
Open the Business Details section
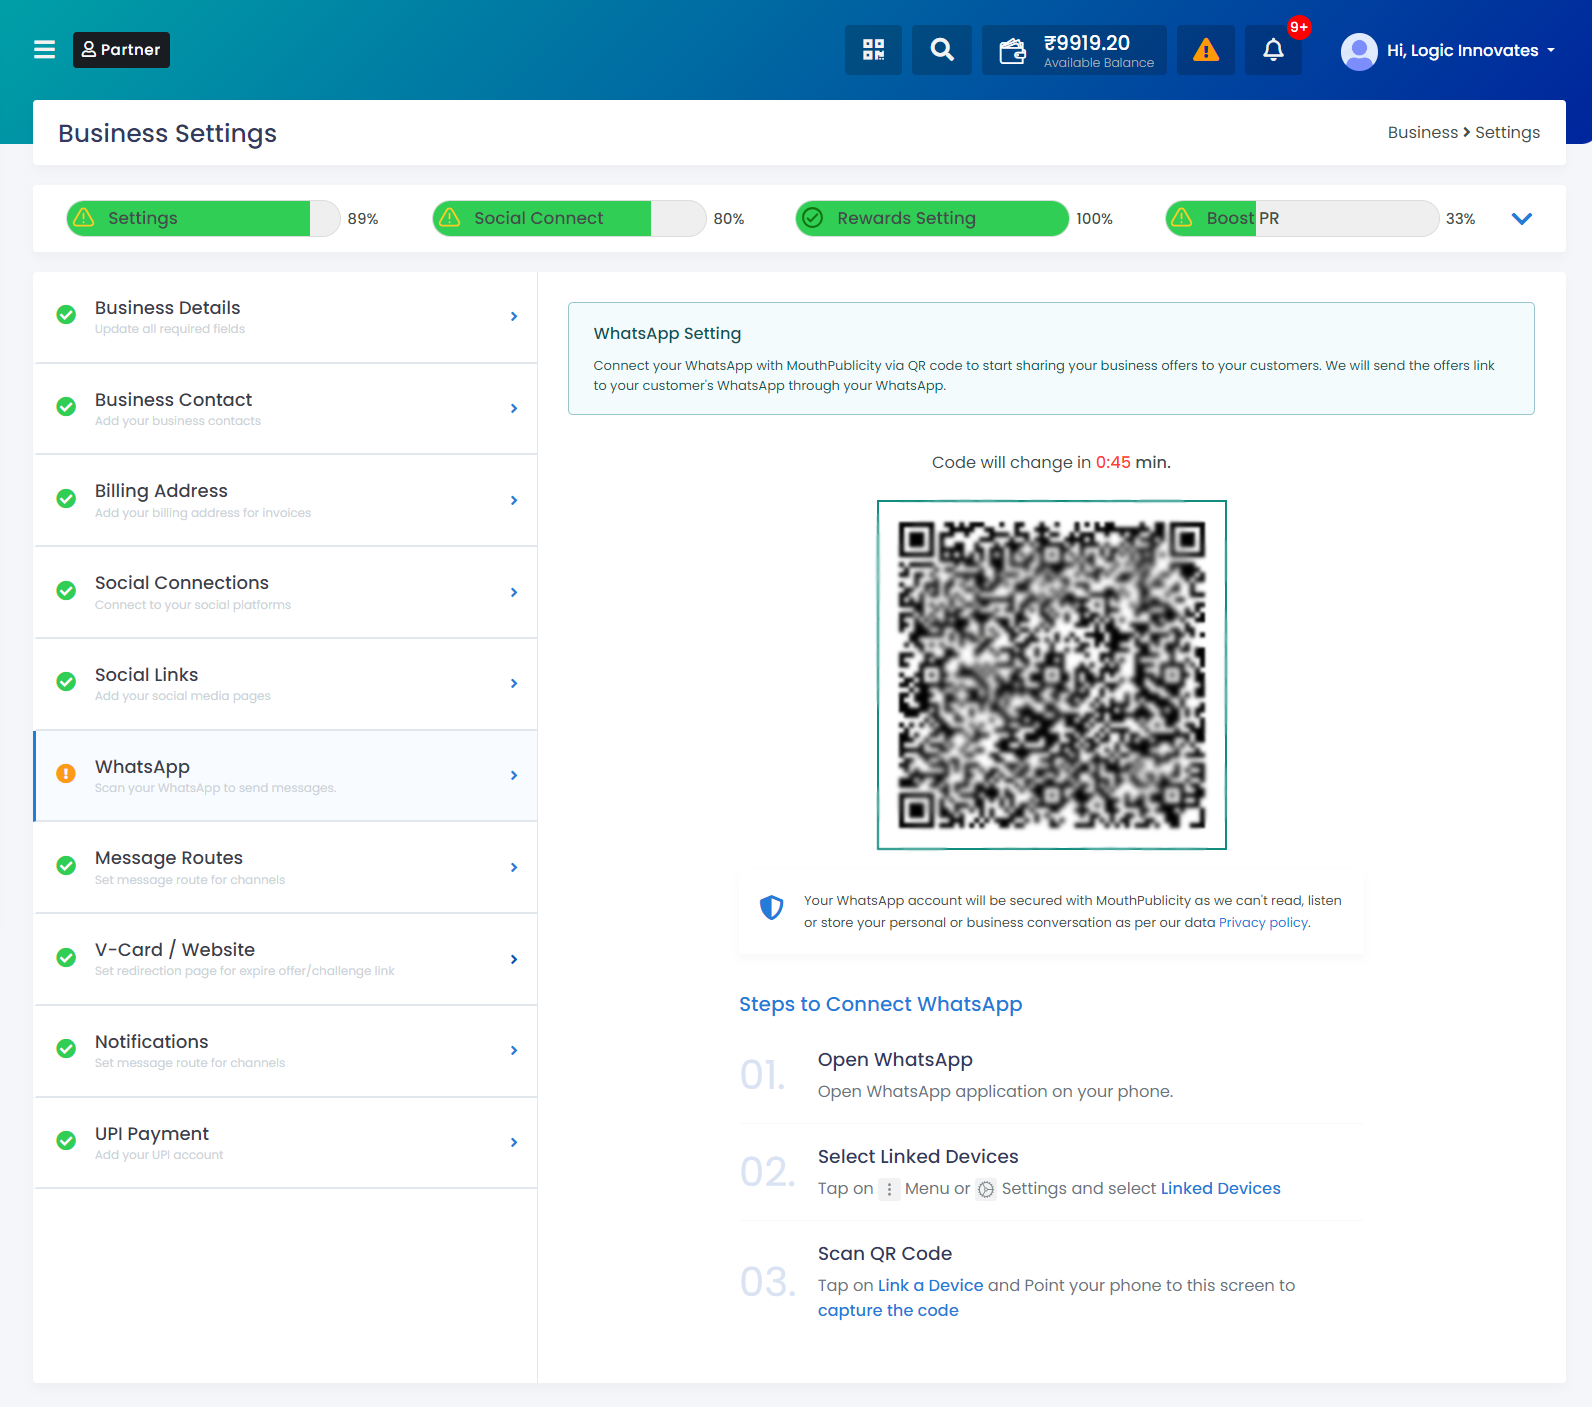coord(286,317)
